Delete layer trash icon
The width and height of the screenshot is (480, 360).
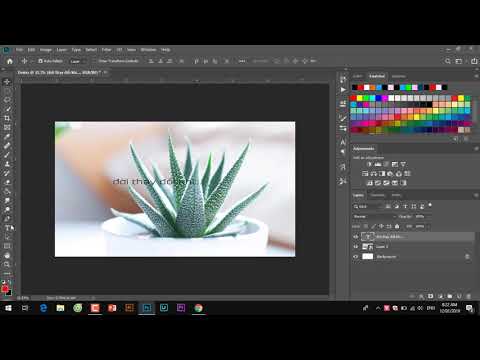[x=468, y=296]
